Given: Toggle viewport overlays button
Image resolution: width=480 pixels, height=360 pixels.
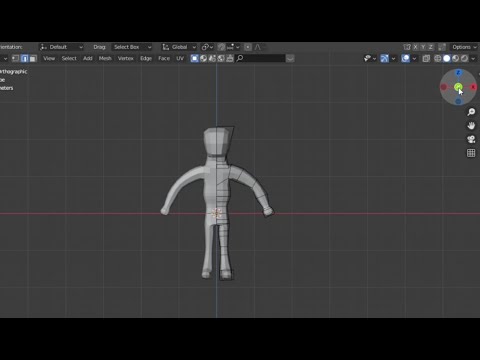Looking at the screenshot, I should (x=405, y=59).
